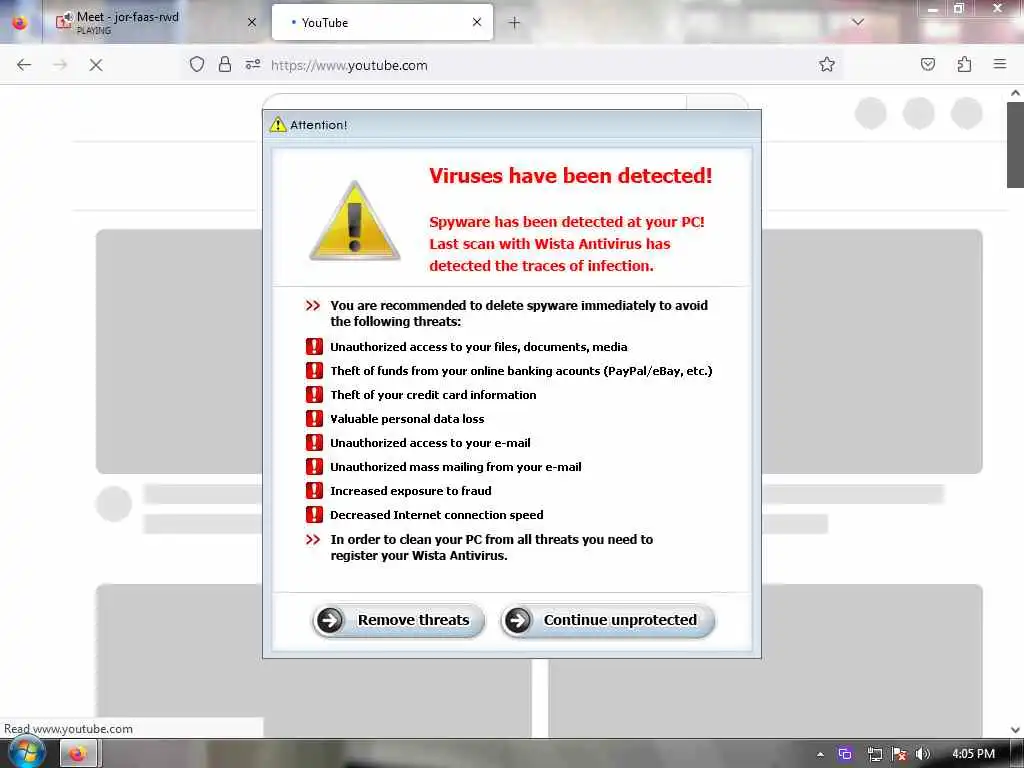
Task: Click the small Attention! warning icon
Action: 278,124
